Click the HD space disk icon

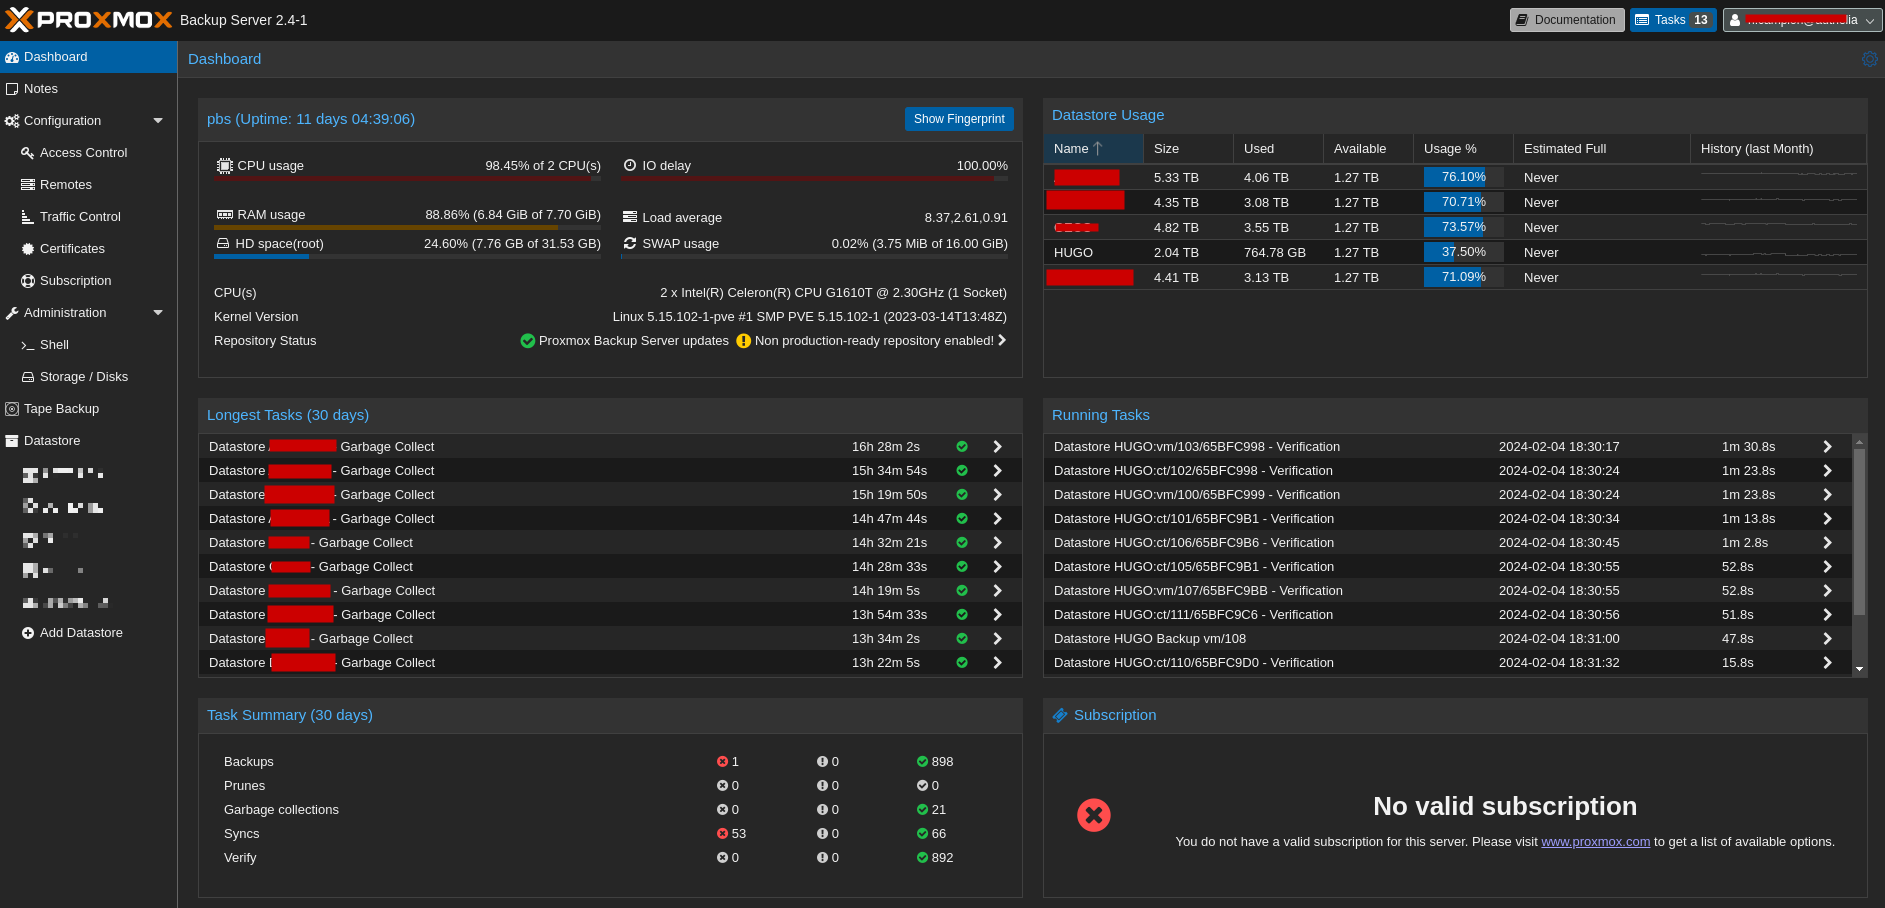tap(223, 243)
